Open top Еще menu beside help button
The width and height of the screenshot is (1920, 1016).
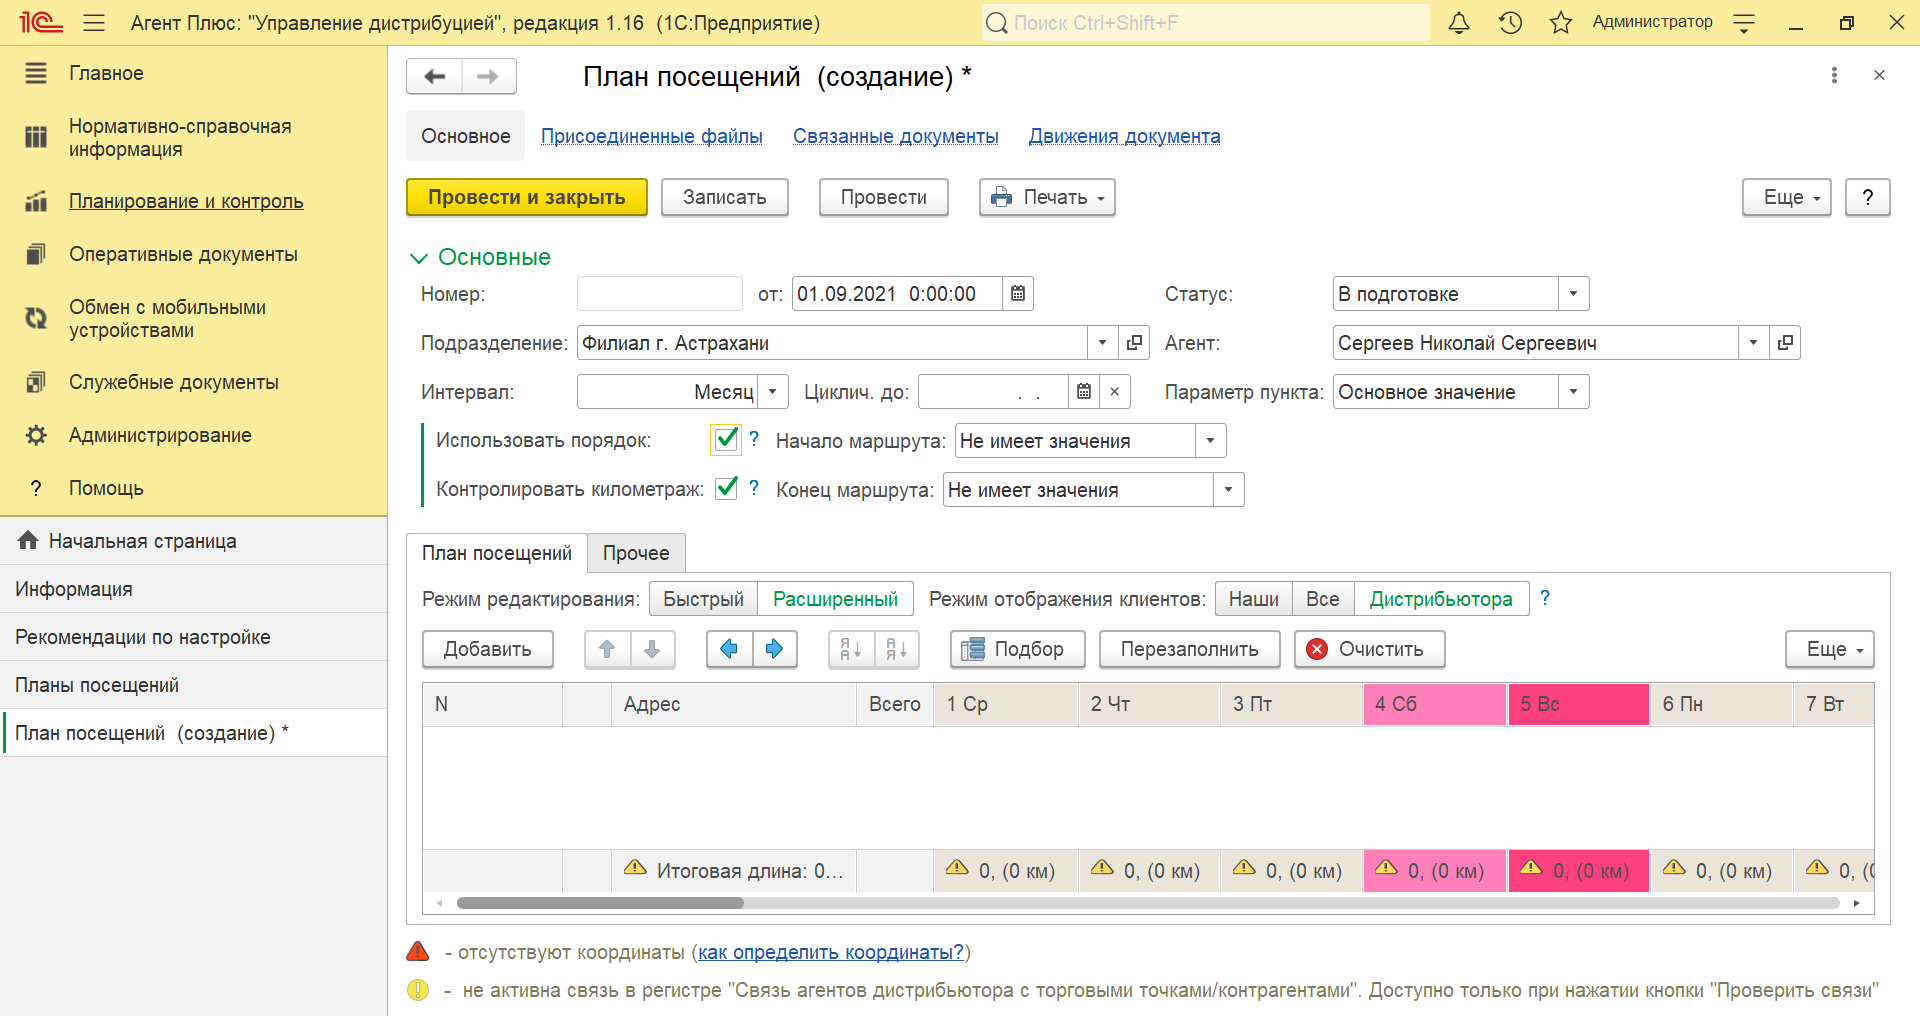pos(1787,197)
